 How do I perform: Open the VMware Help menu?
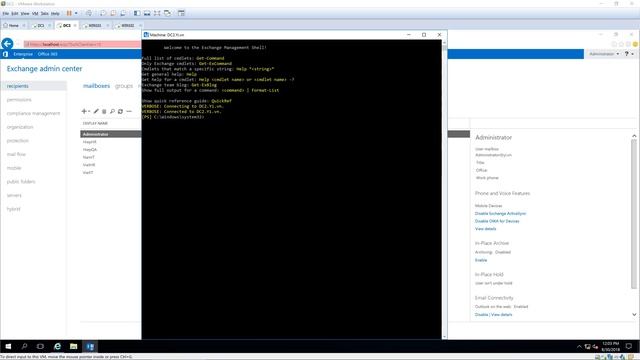55,13
